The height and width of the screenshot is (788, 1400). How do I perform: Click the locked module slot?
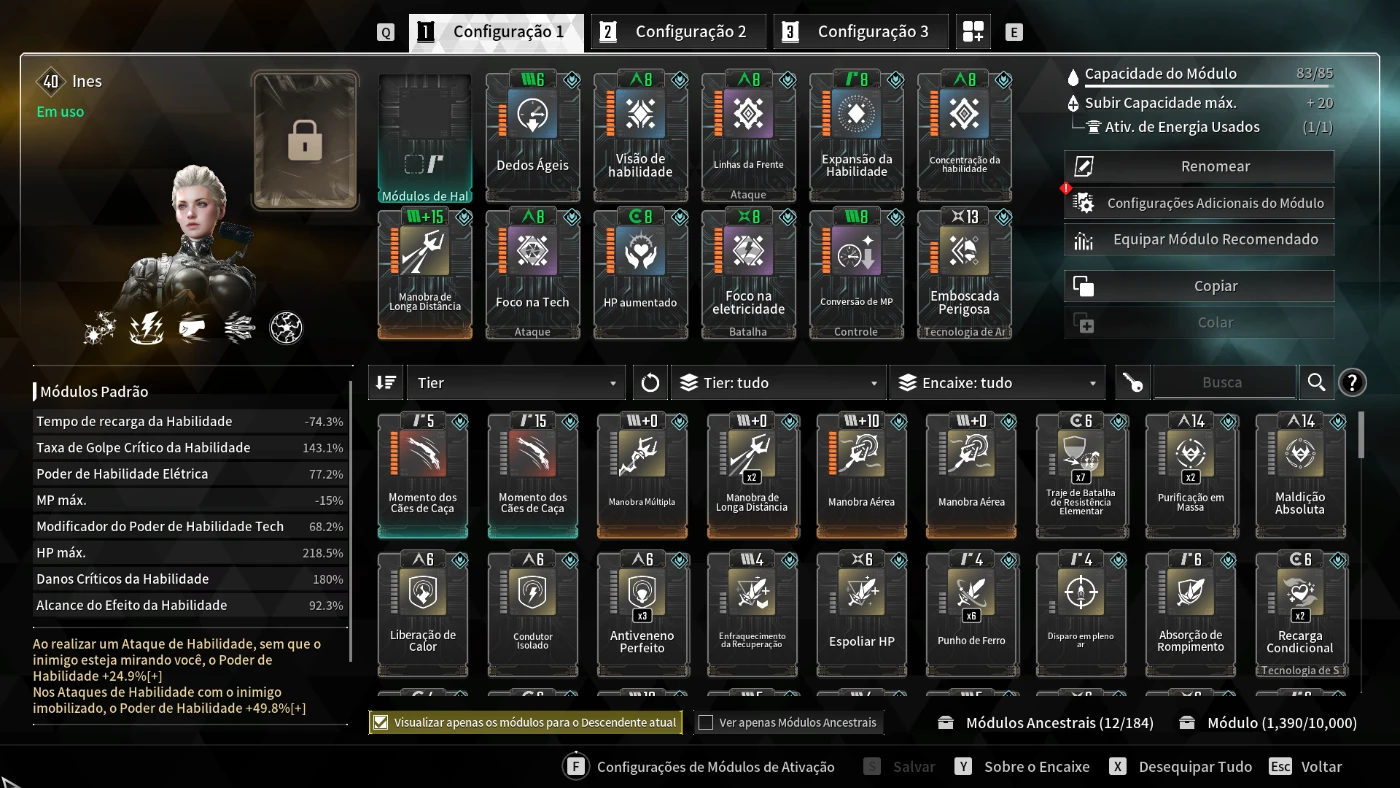(305, 140)
